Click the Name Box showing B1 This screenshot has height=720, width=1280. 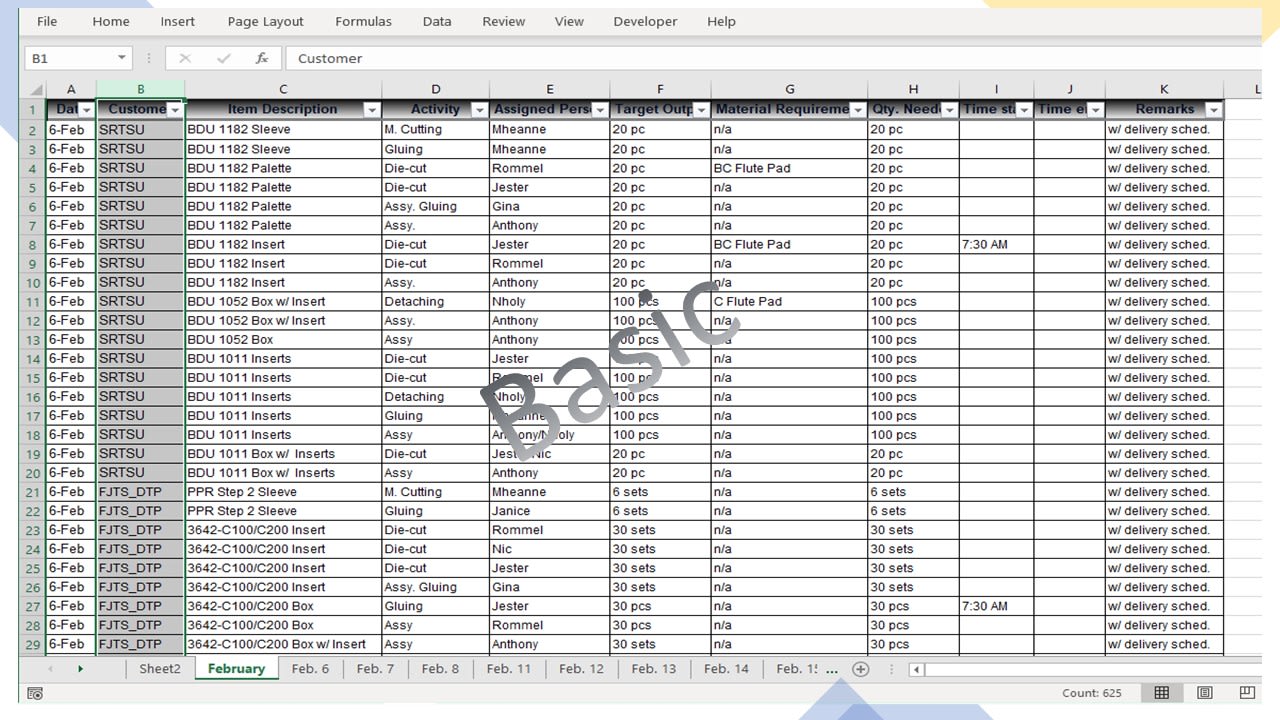(68, 58)
